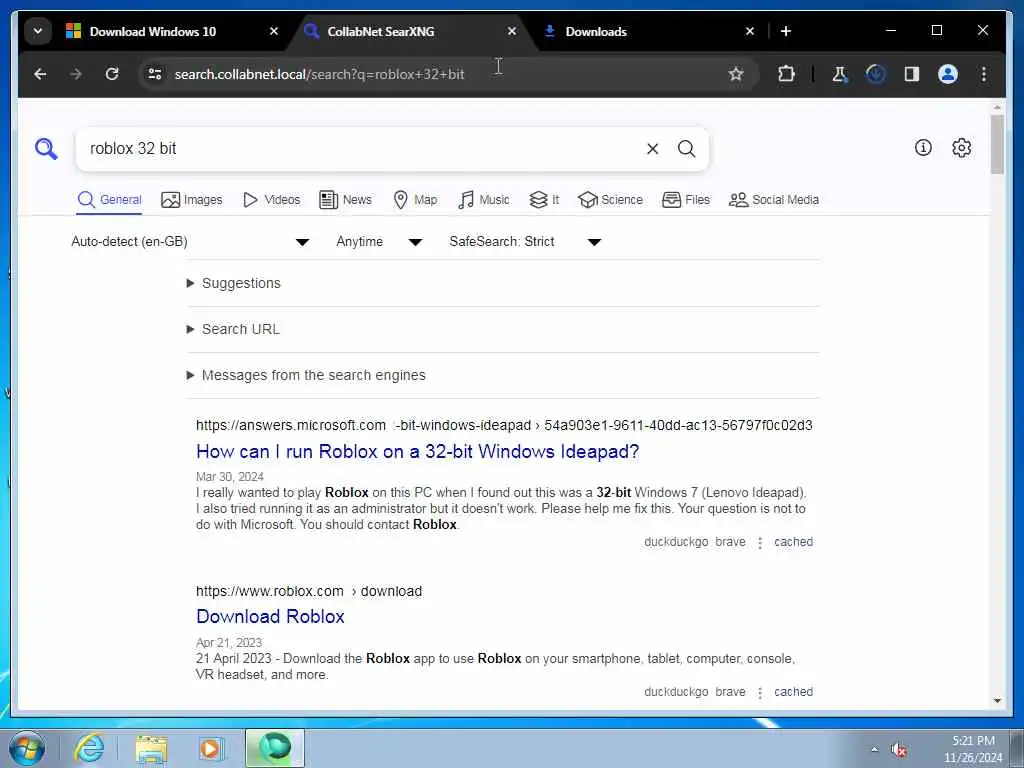Expand the Suggestions section
Viewport: 1024px width, 768px height.
coord(234,283)
